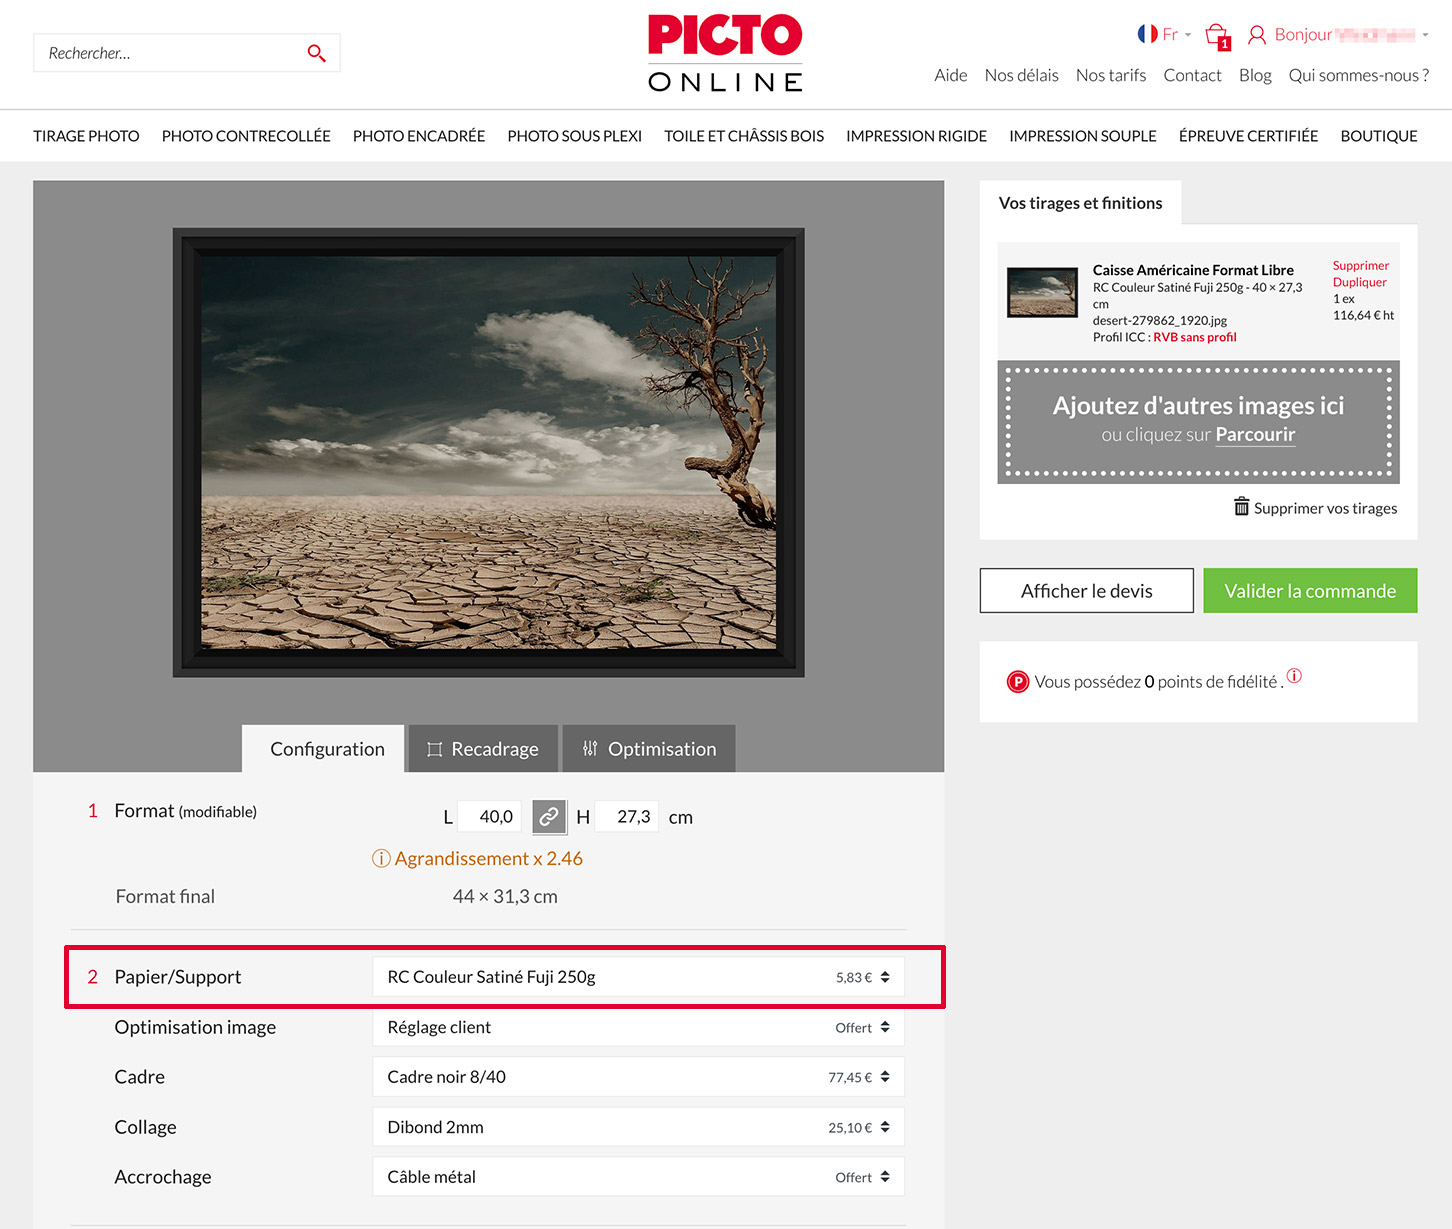Switch to the Recadrage tab
The image size is (1452, 1229).
point(483,749)
